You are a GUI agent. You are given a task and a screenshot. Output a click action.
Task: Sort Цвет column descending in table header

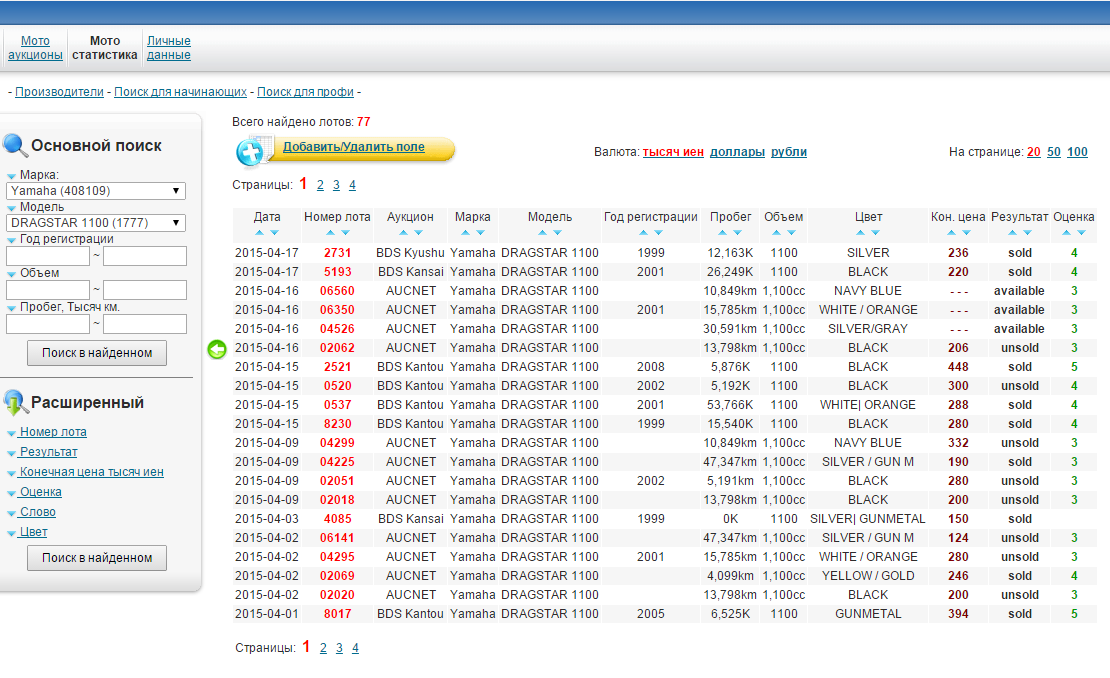coord(876,233)
